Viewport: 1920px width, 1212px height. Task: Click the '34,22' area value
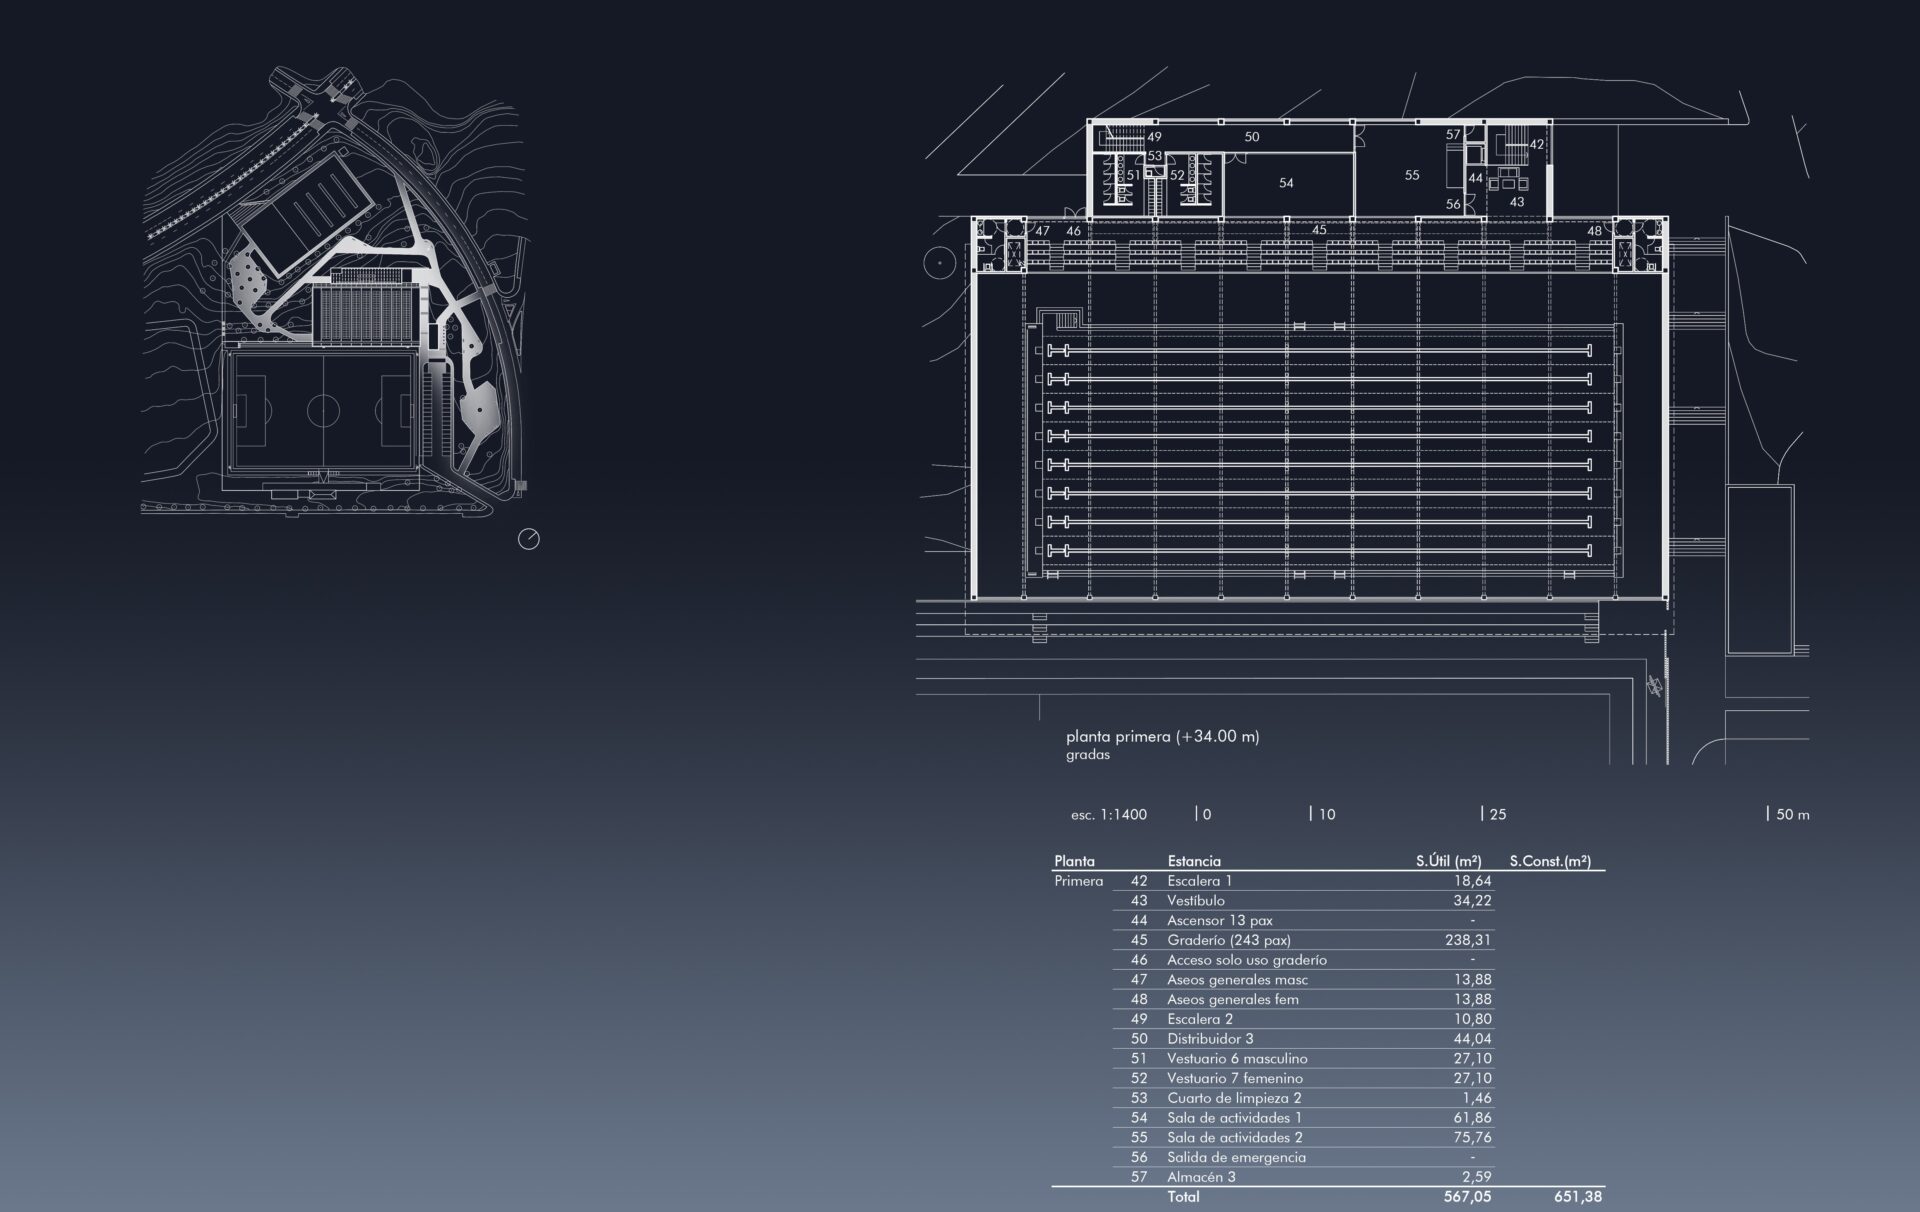pos(1472,901)
